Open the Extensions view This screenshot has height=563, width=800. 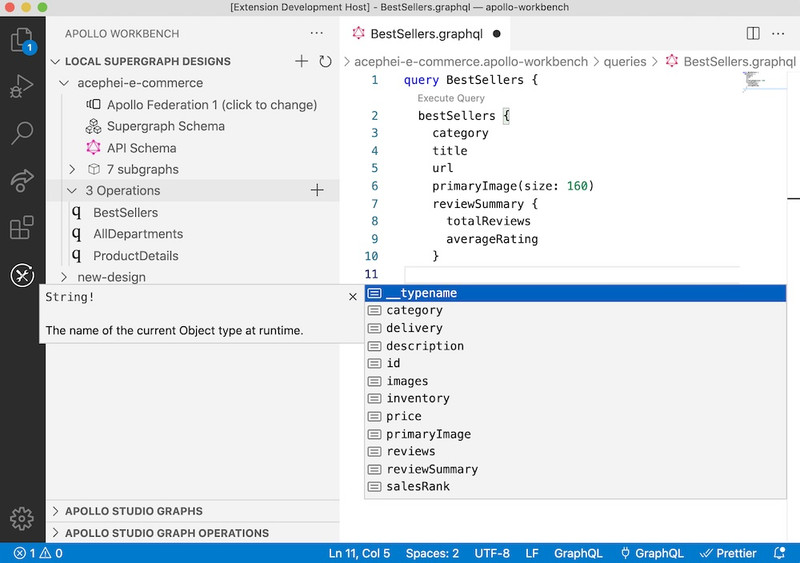[x=22, y=227]
